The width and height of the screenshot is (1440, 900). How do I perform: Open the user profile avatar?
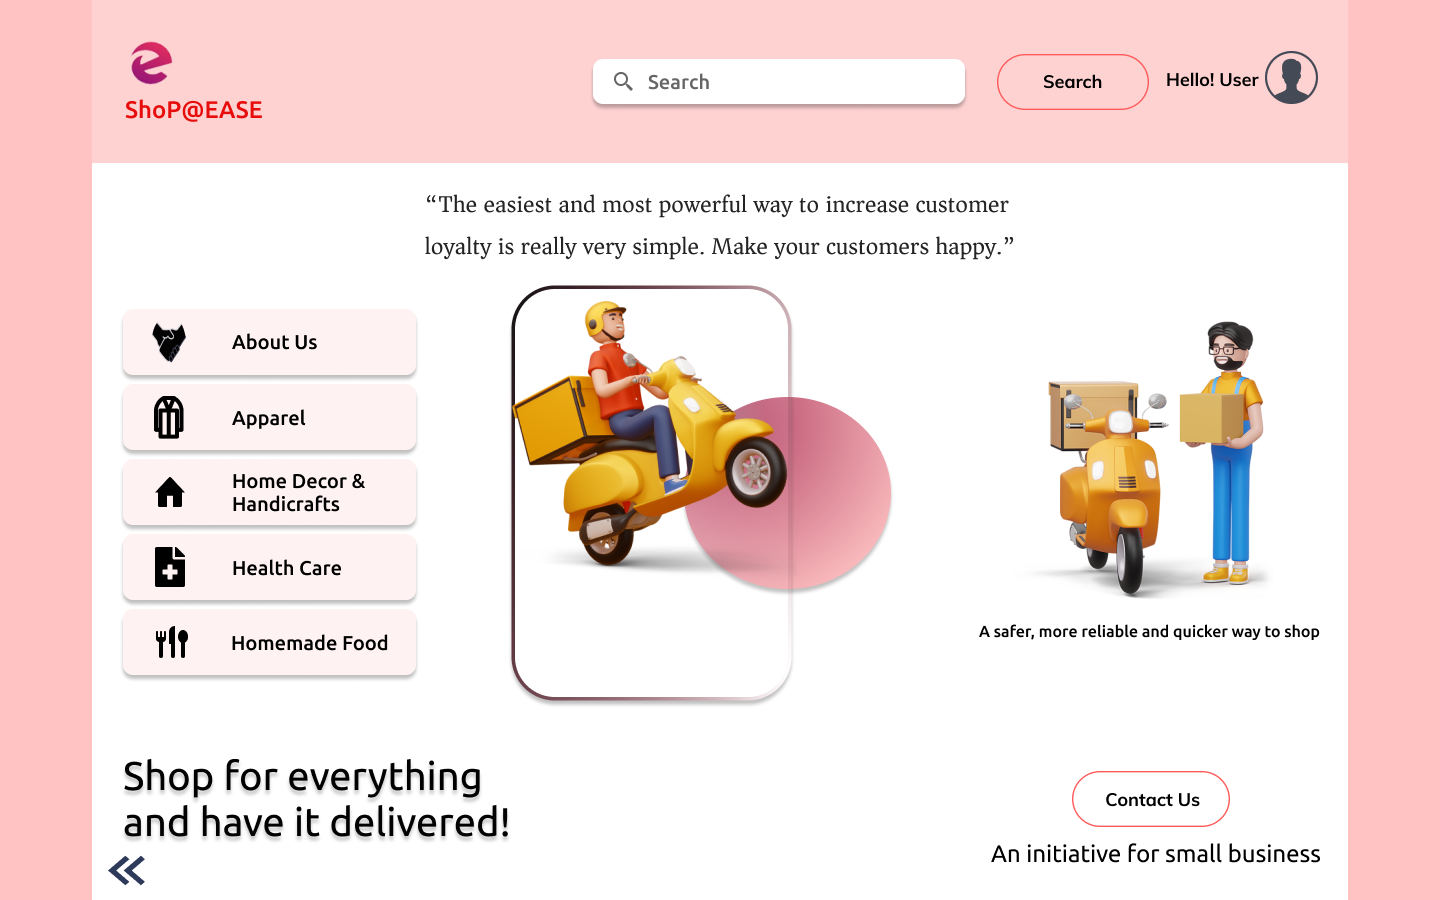point(1291,78)
